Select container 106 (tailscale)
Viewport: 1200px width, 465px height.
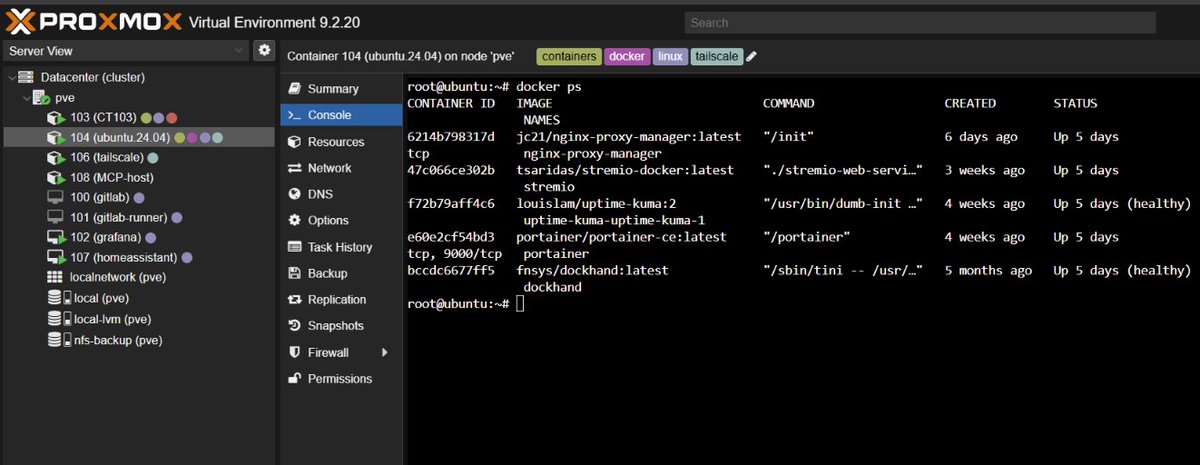click(x=138, y=158)
